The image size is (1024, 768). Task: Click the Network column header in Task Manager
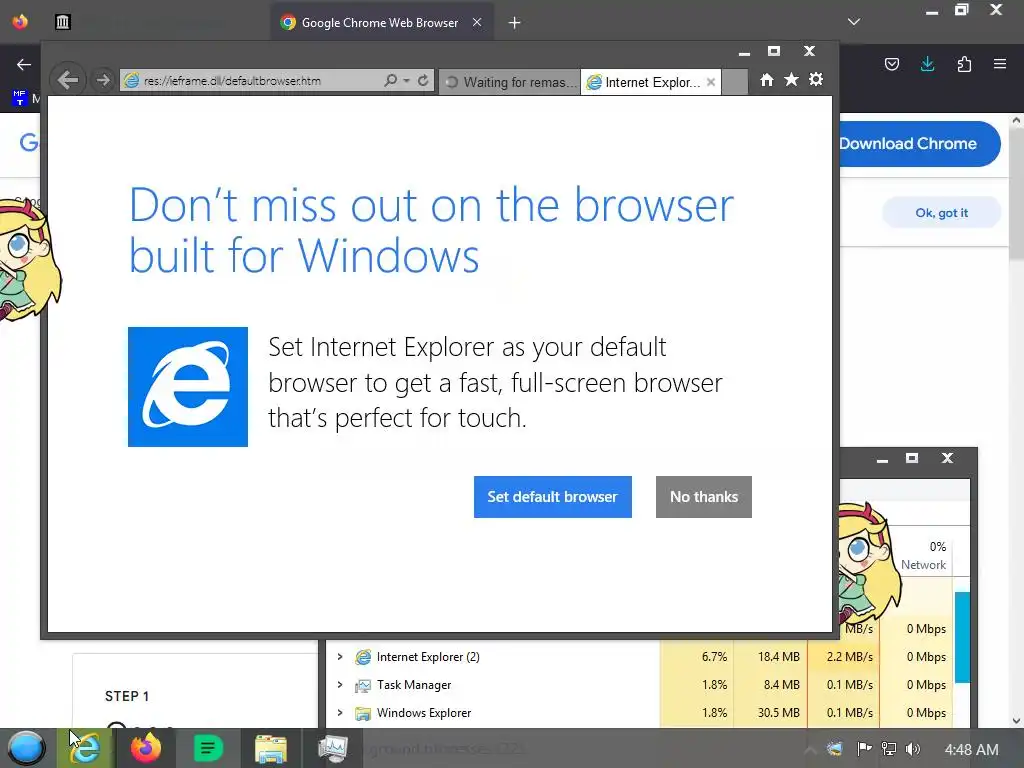pyautogui.click(x=923, y=556)
